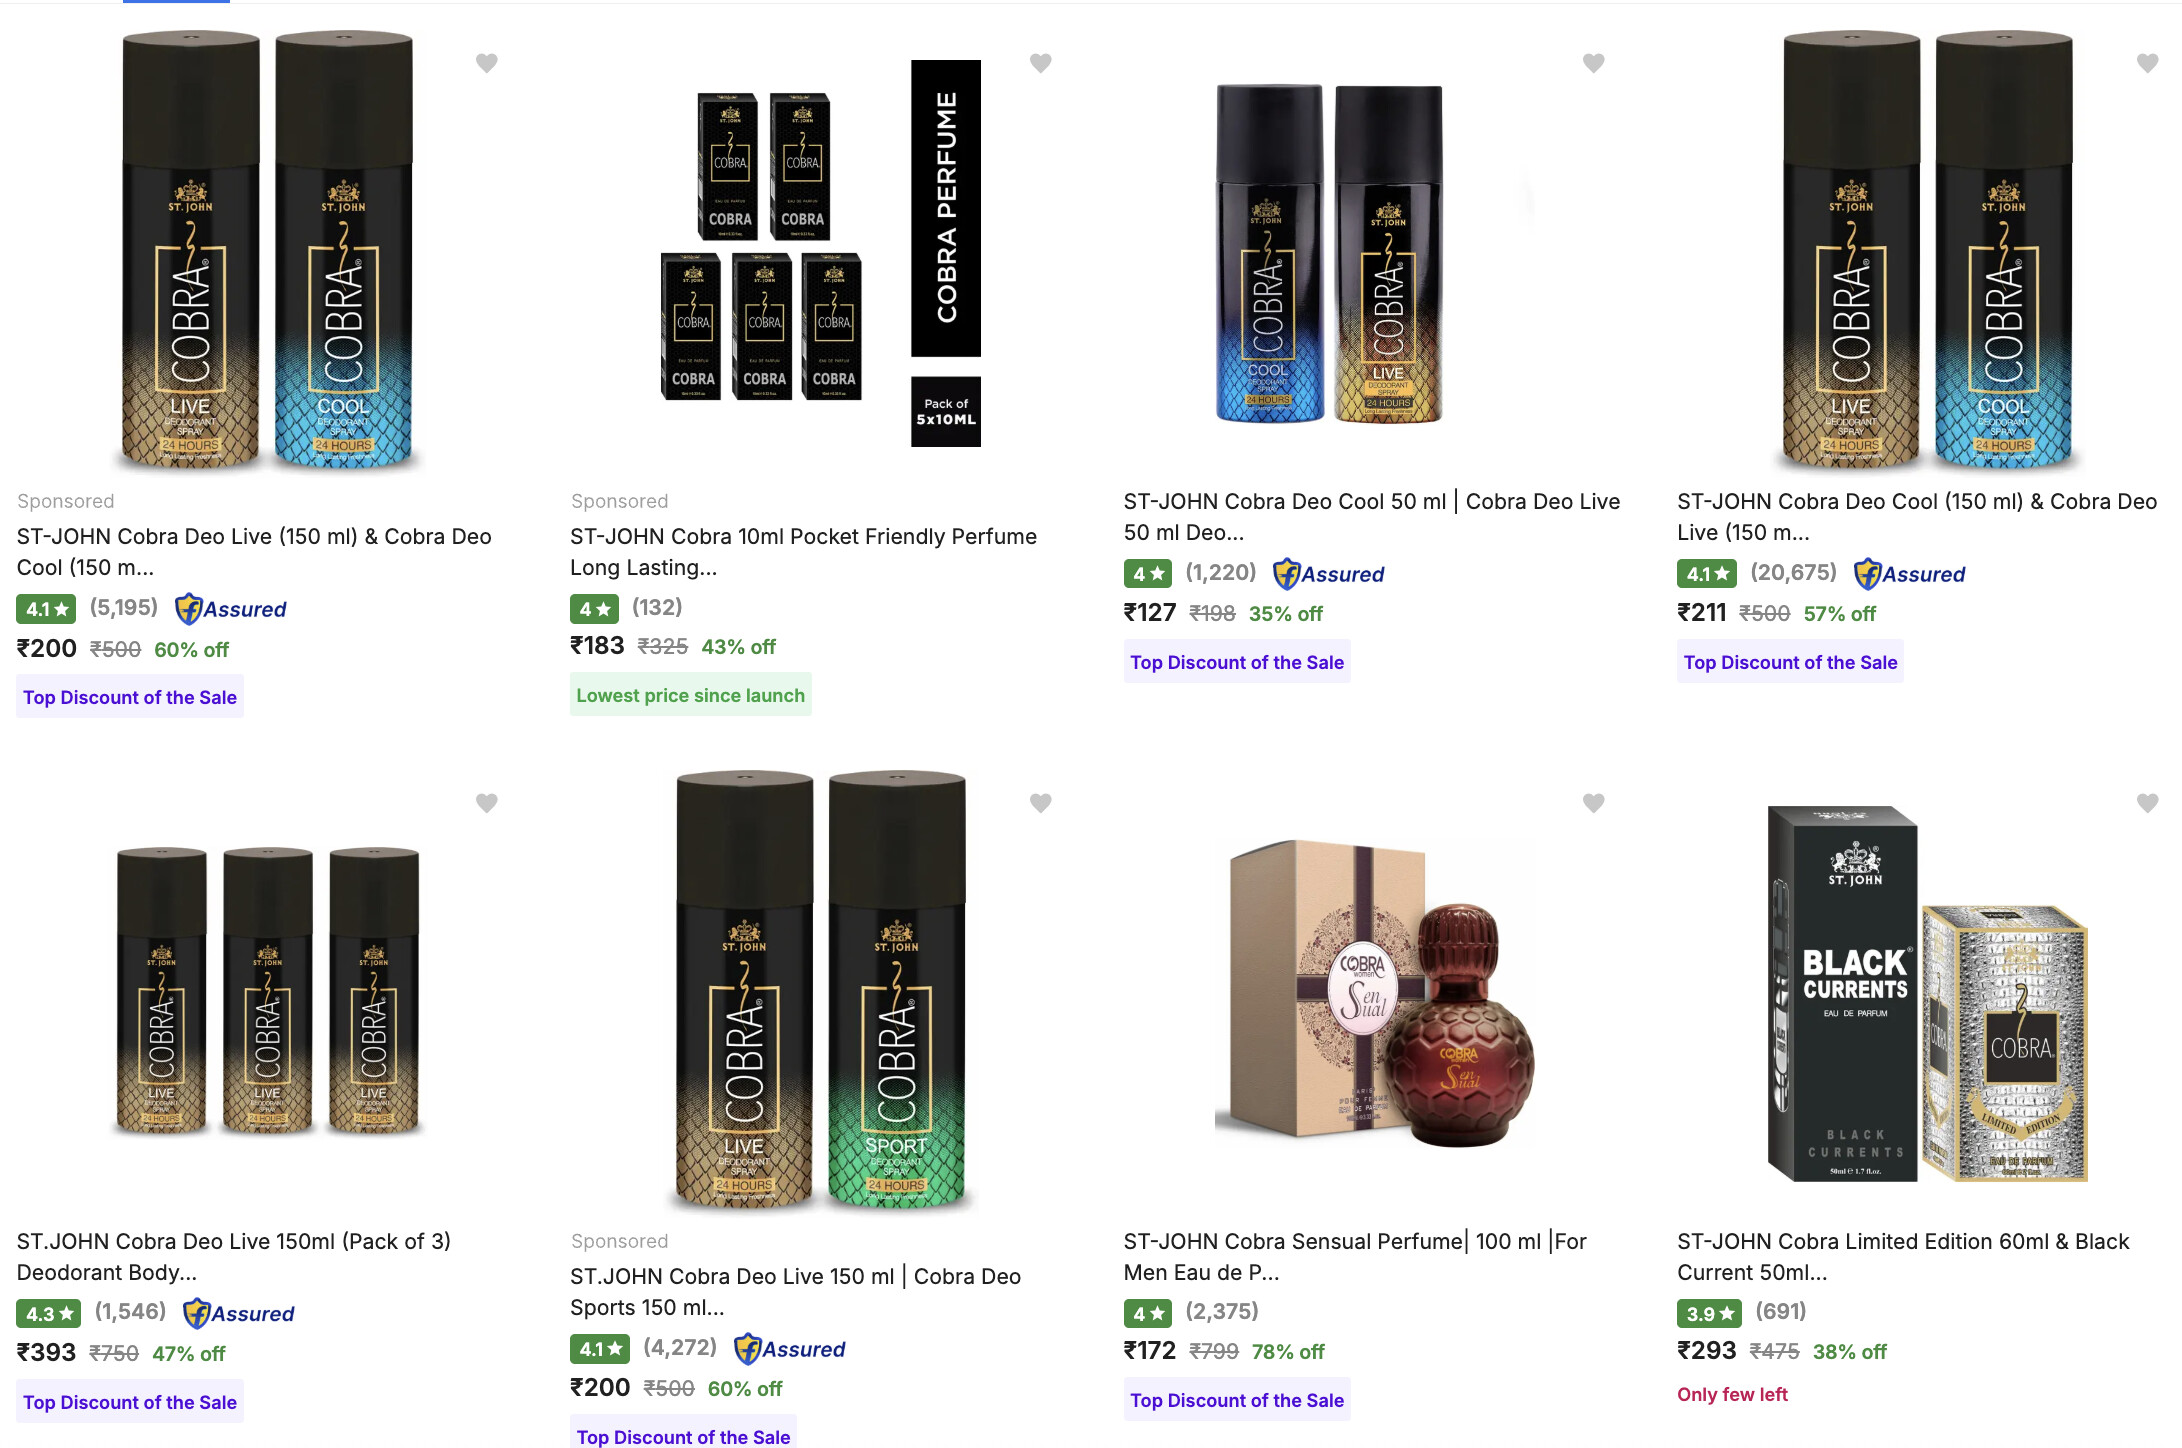
Task: Heart the Cobra Sensual Perfume 100 ml
Action: 1593,803
